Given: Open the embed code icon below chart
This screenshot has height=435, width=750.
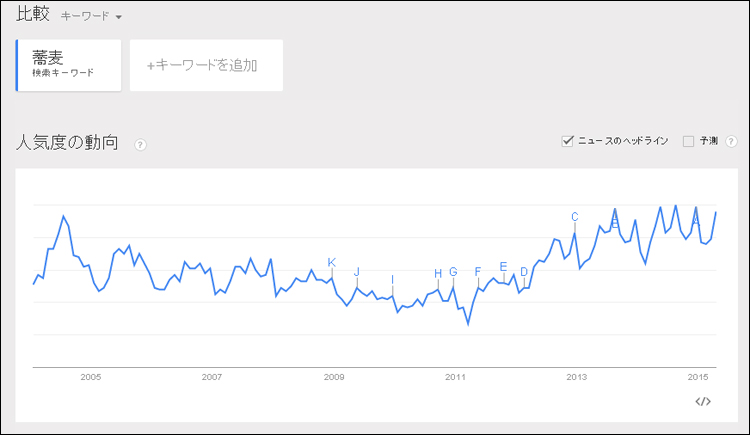Looking at the screenshot, I should point(703,402).
